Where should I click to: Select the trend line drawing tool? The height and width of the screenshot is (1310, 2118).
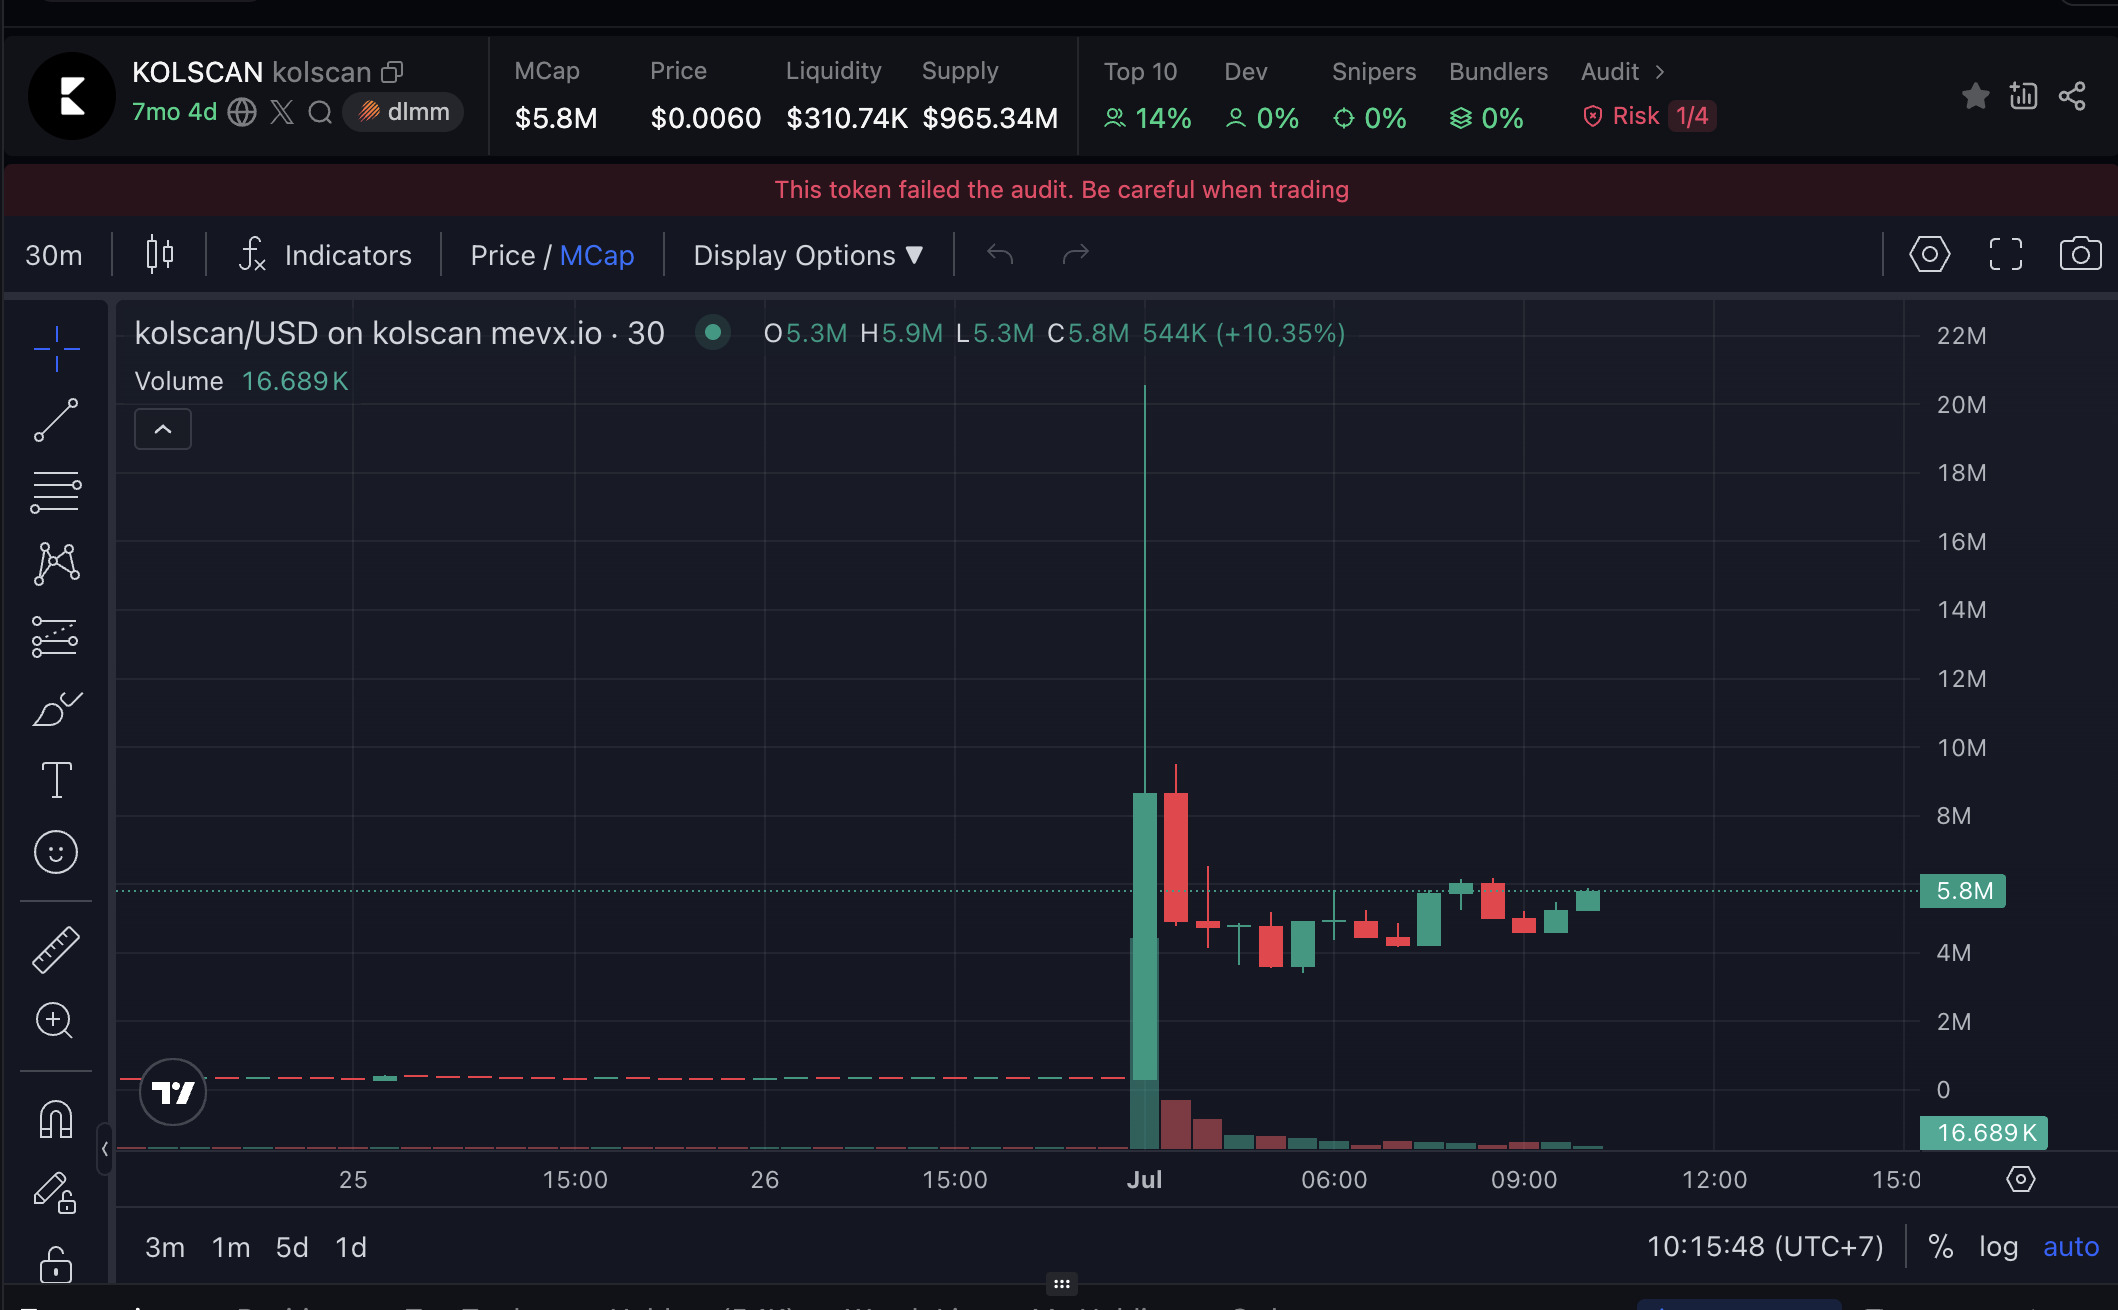click(x=56, y=420)
